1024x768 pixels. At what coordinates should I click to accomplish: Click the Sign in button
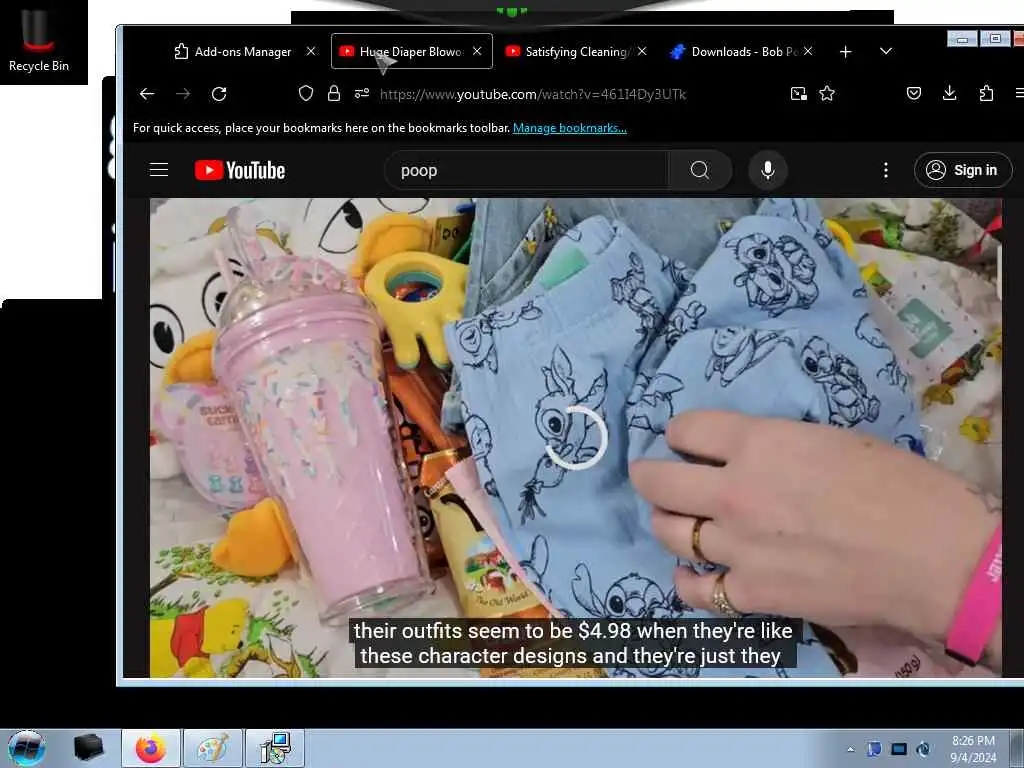pyautogui.click(x=963, y=170)
